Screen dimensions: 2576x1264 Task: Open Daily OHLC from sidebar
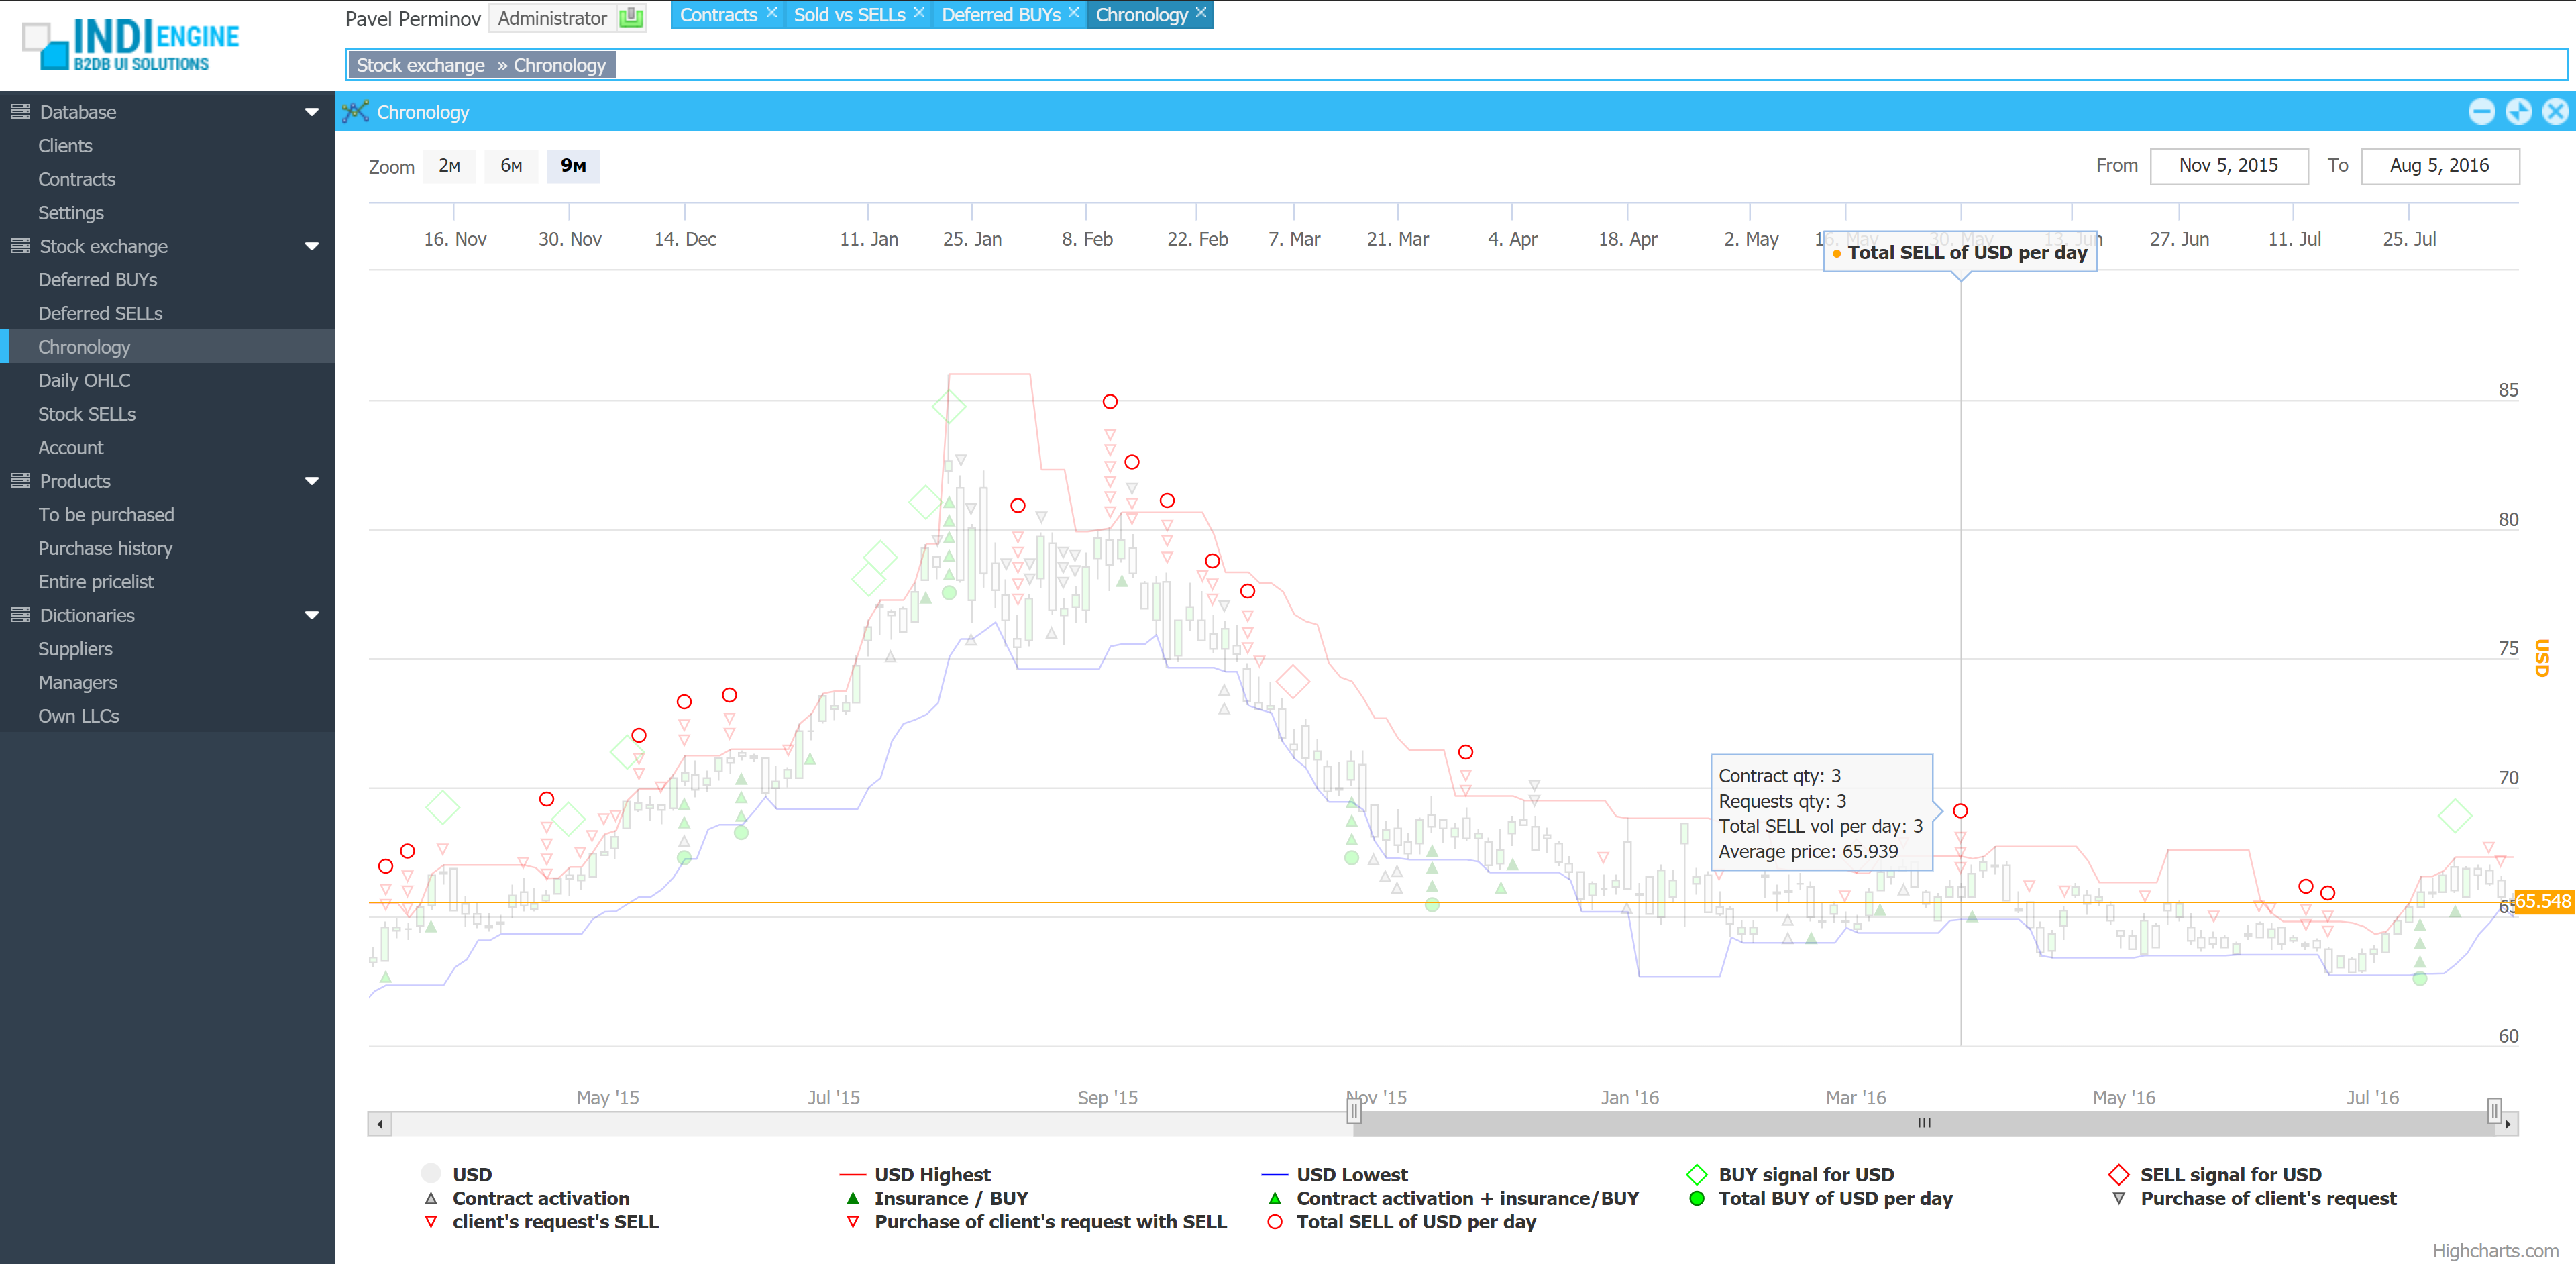click(84, 380)
